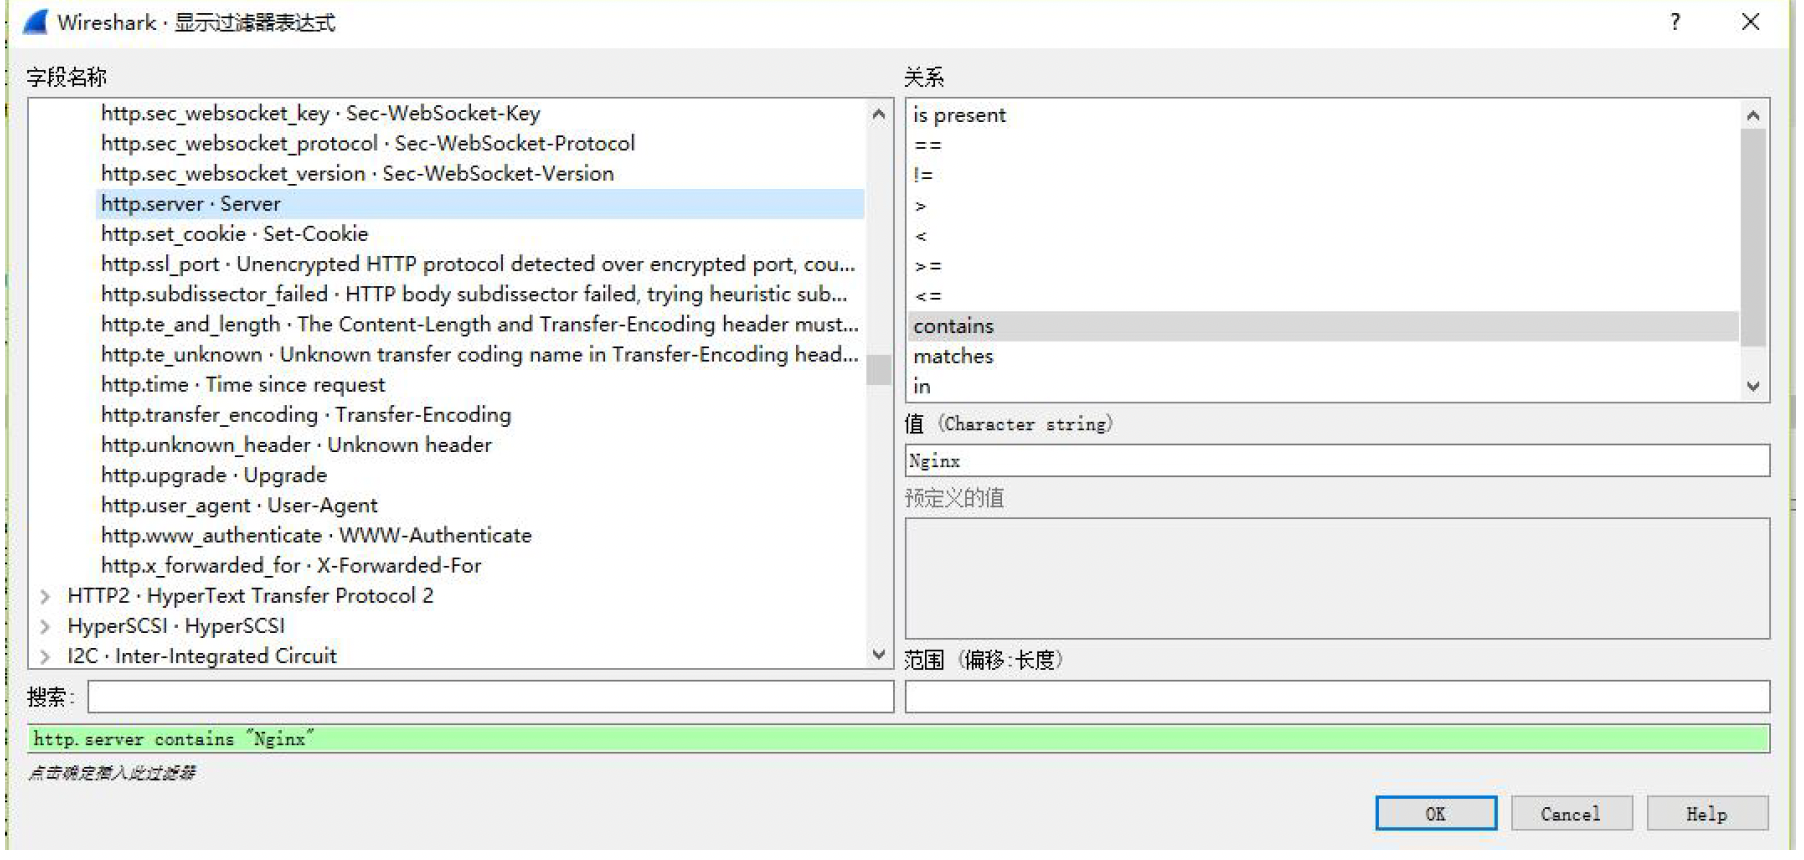The height and width of the screenshot is (860, 1804).
Task: Click the Cancel button
Action: (1571, 814)
